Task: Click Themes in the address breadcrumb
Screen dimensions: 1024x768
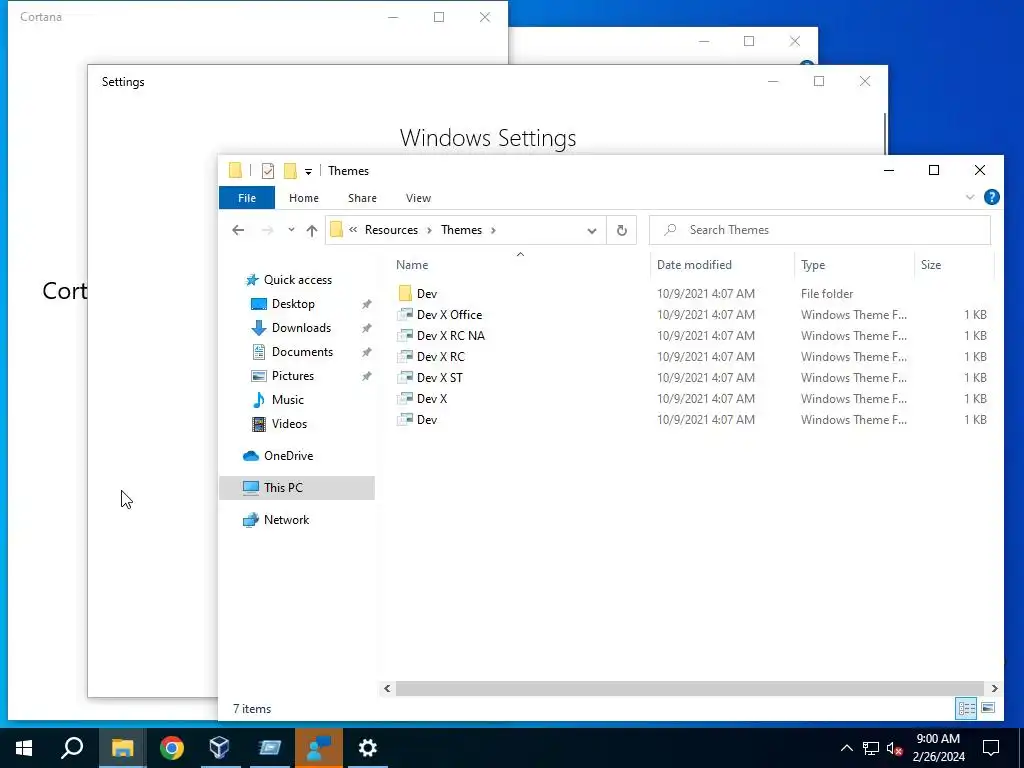Action: pos(461,230)
